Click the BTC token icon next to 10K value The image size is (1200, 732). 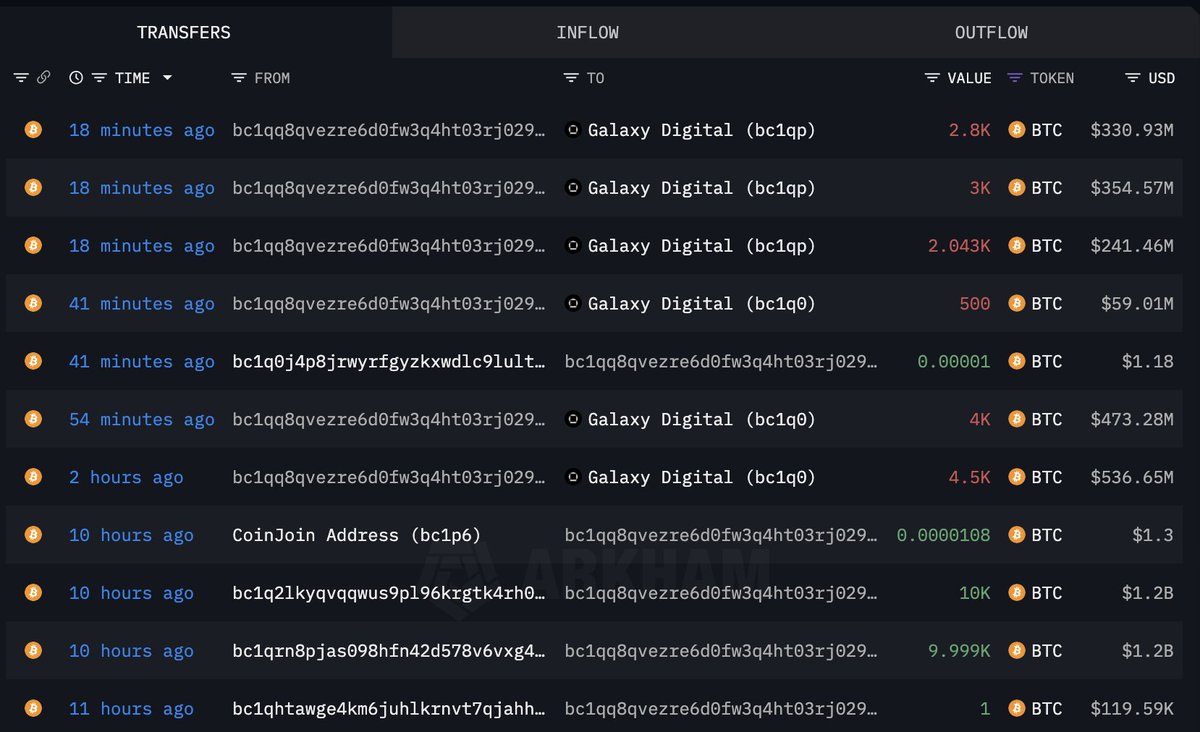click(x=1016, y=593)
